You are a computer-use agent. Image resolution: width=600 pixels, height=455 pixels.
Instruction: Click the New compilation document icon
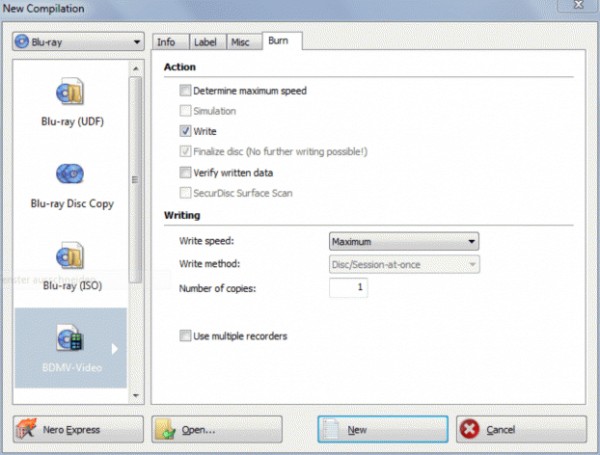tap(333, 429)
